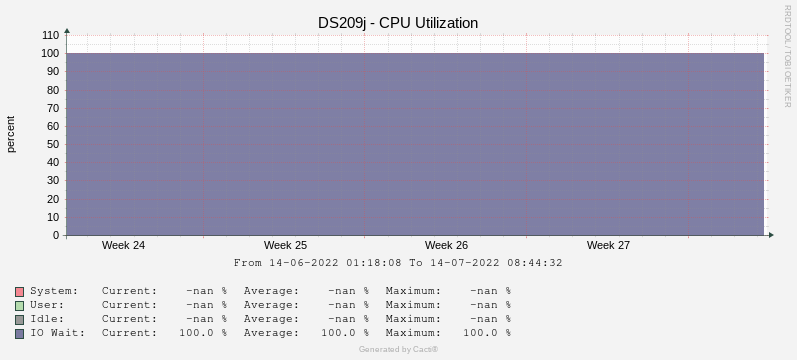Click the gray Idle legend swatch

pyautogui.click(x=19, y=320)
